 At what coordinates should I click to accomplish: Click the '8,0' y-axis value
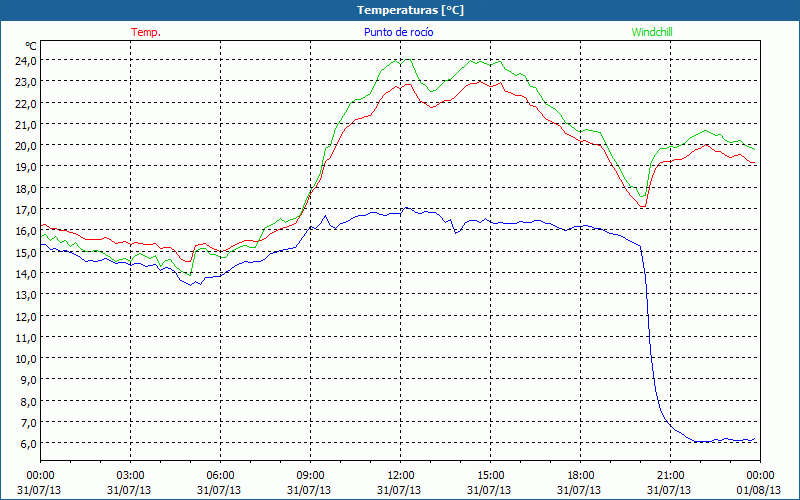pyautogui.click(x=29, y=401)
